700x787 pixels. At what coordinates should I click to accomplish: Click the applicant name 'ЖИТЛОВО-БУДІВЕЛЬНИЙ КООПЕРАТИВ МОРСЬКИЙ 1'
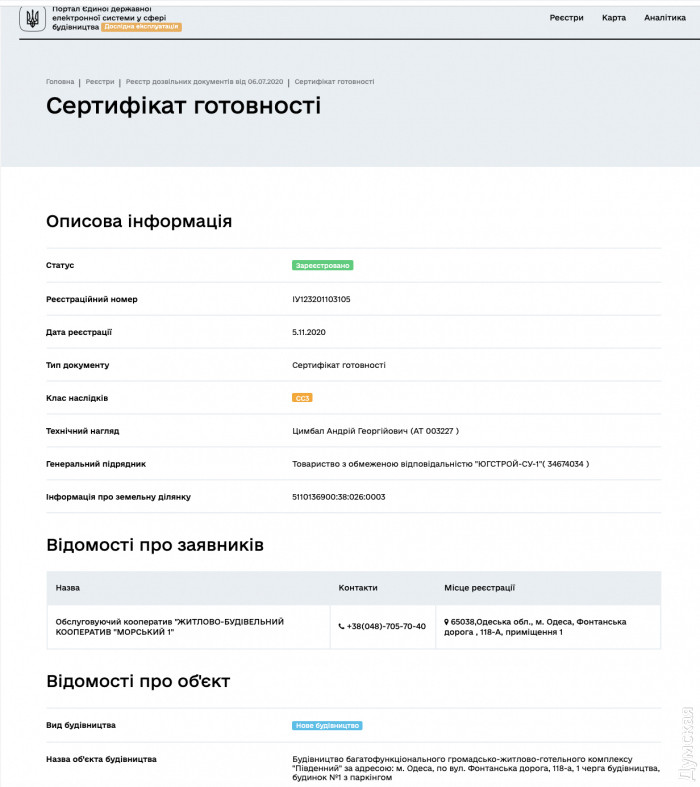click(x=170, y=627)
